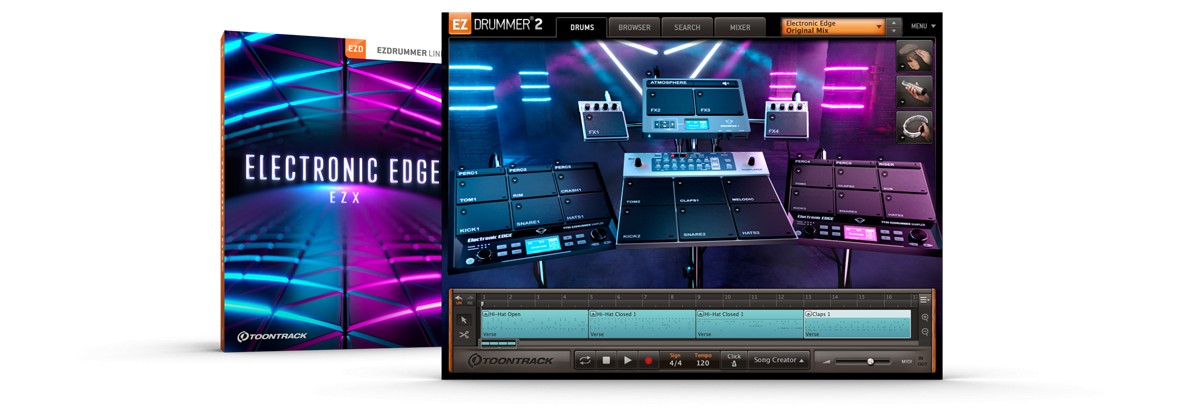Open the BROWSER tab
Image resolution: width=1200 pixels, height=408 pixels.
(634, 27)
